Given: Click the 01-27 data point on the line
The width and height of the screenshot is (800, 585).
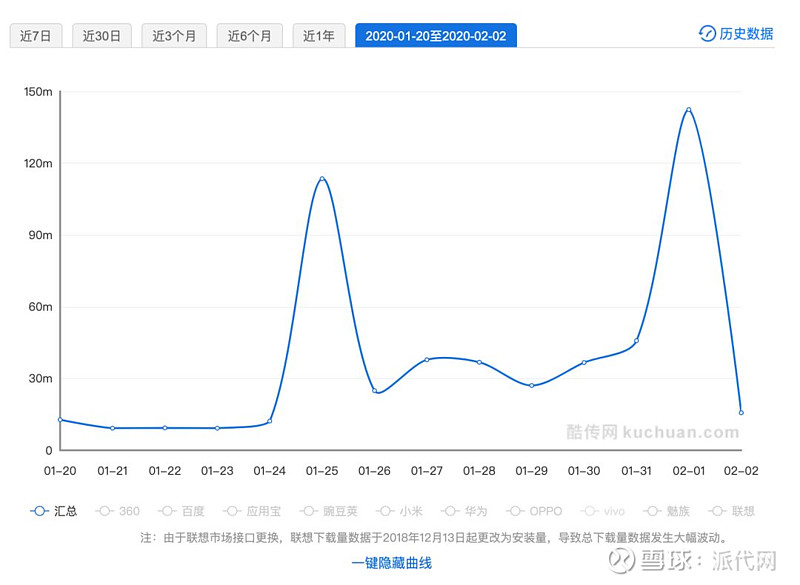Looking at the screenshot, I should point(427,360).
